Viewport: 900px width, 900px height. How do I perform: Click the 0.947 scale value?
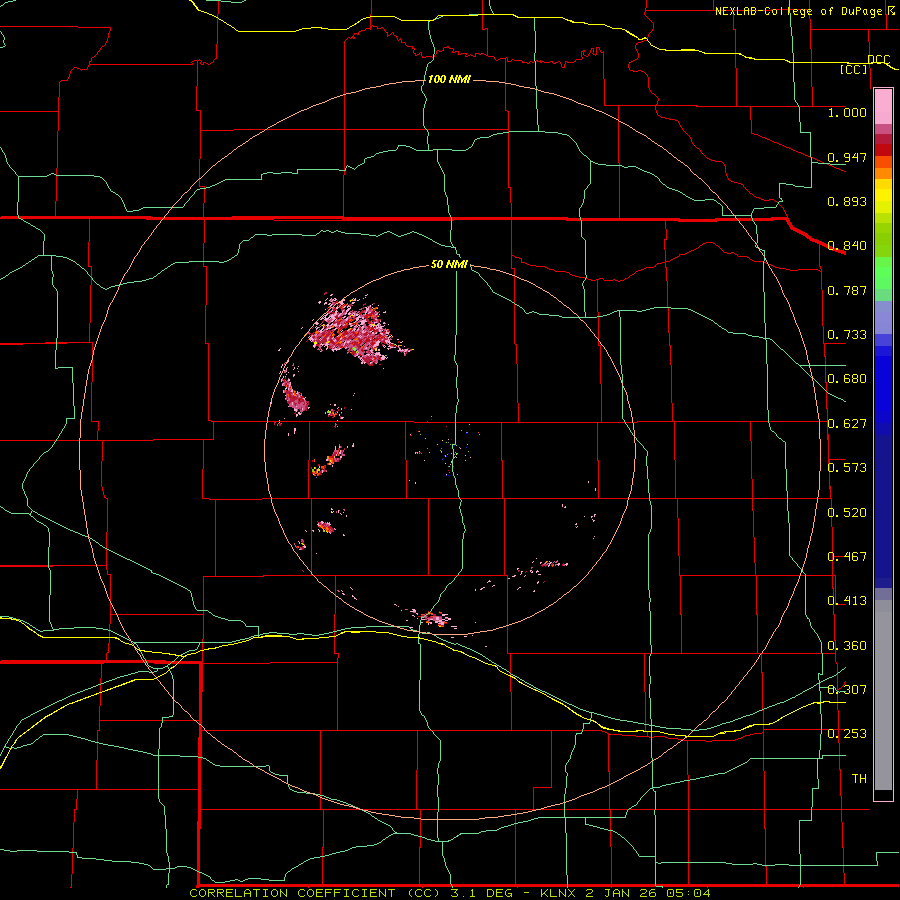[x=847, y=157]
